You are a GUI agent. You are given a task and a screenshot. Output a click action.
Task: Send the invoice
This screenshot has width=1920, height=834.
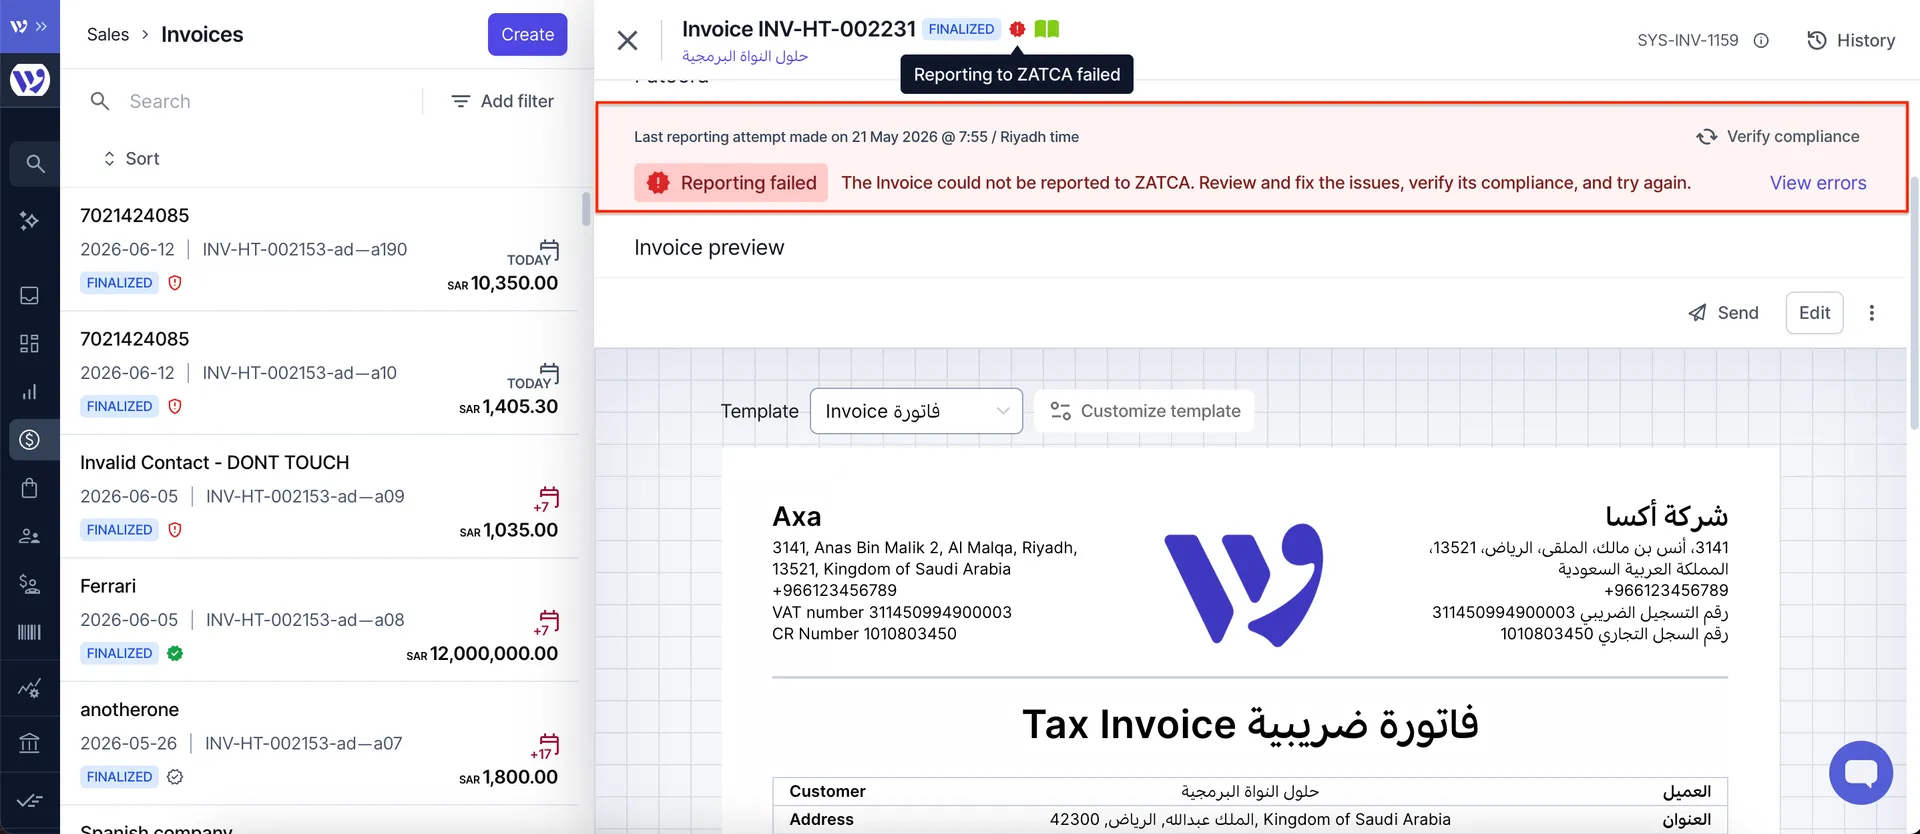click(1724, 313)
